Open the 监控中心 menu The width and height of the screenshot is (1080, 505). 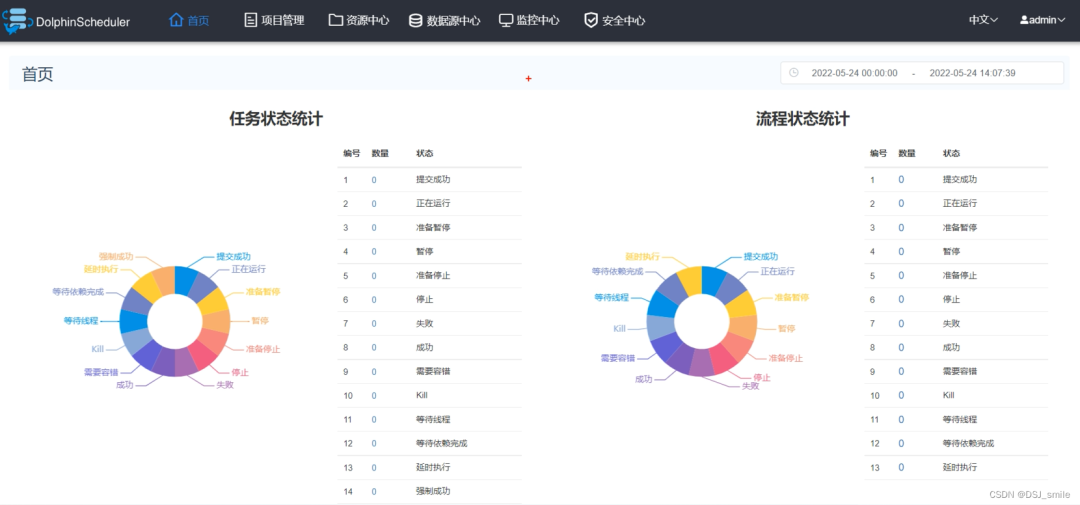[x=529, y=21]
